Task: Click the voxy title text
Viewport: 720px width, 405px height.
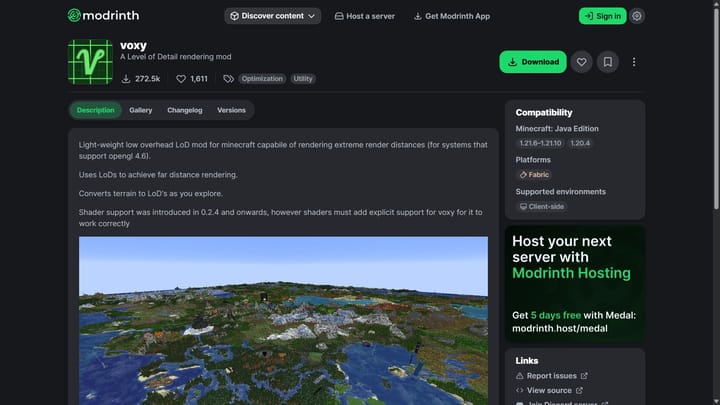Action: 133,45
